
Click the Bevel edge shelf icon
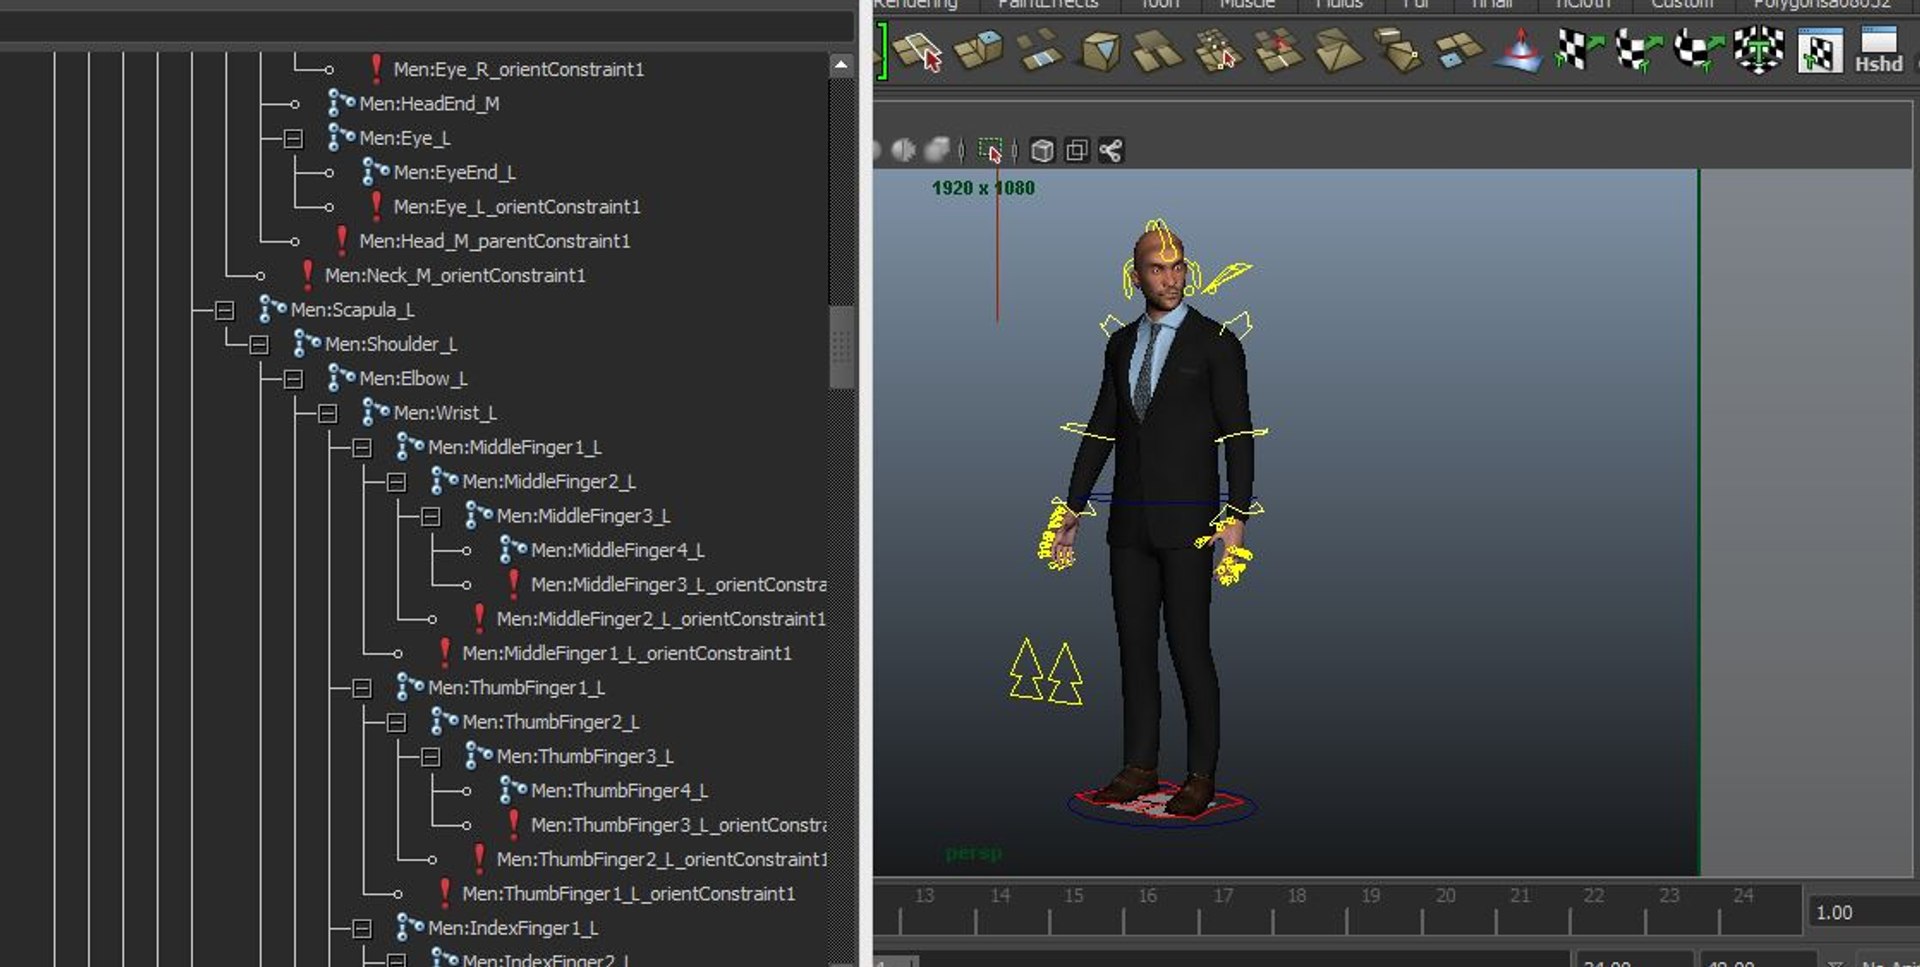(1397, 51)
